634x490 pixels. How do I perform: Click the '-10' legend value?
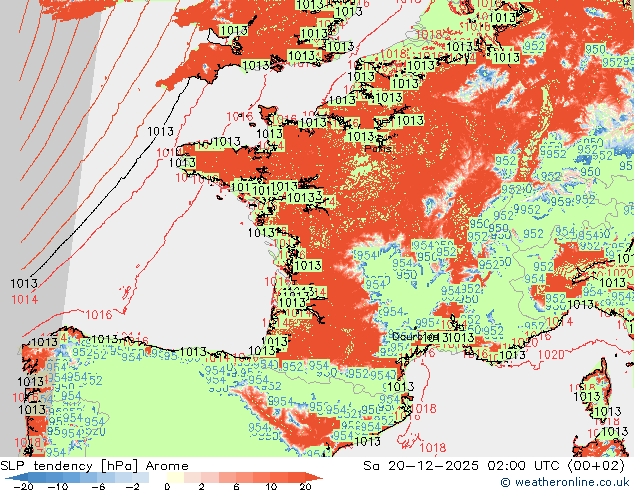[58, 486]
